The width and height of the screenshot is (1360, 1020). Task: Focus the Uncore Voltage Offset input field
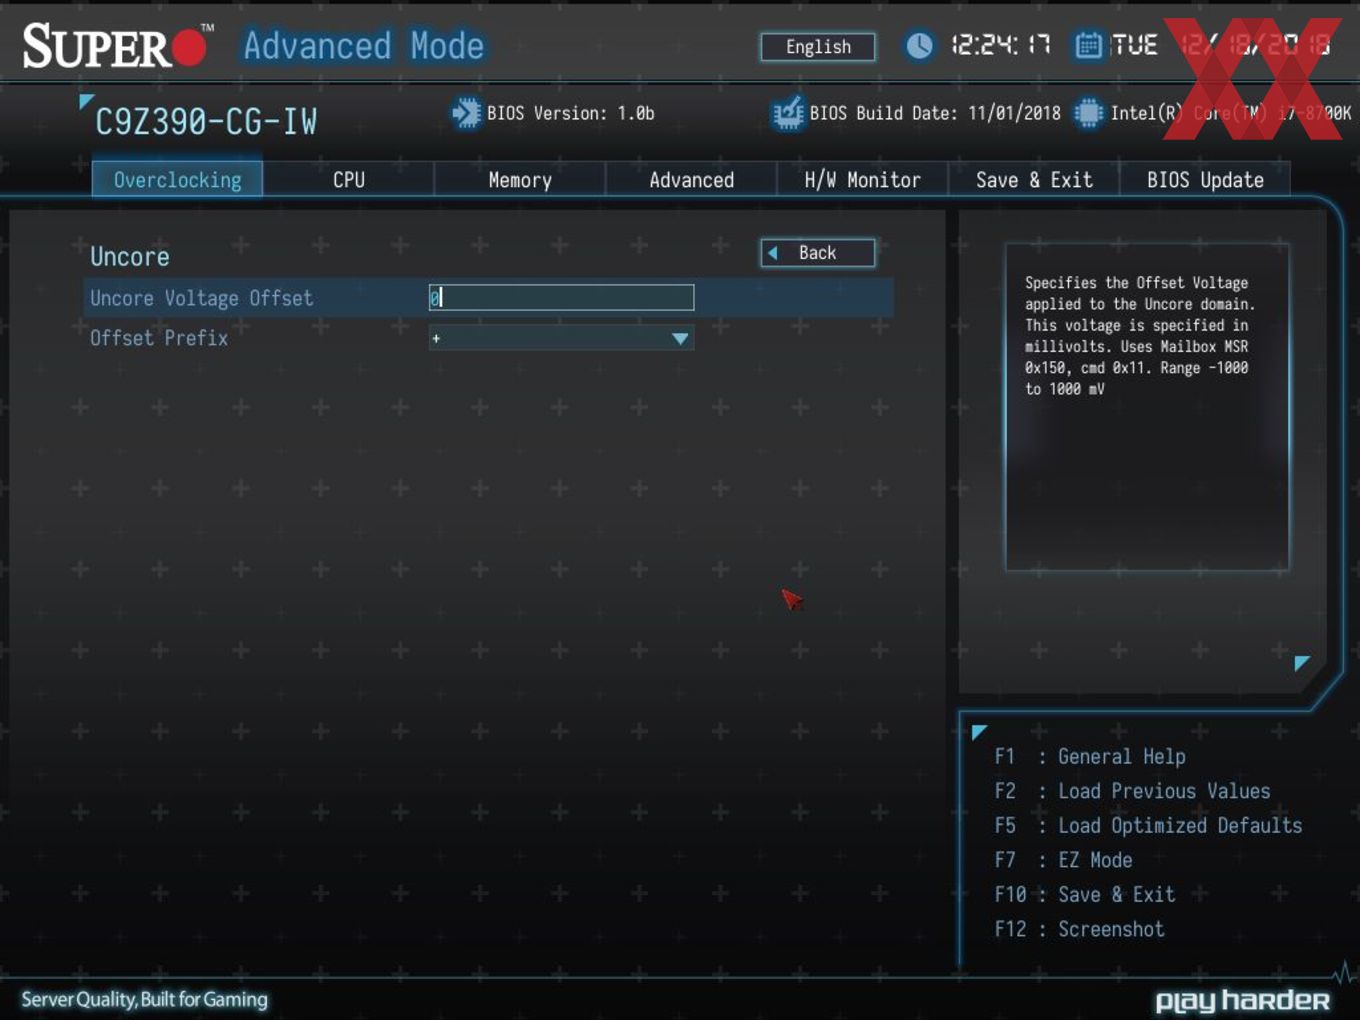561,297
